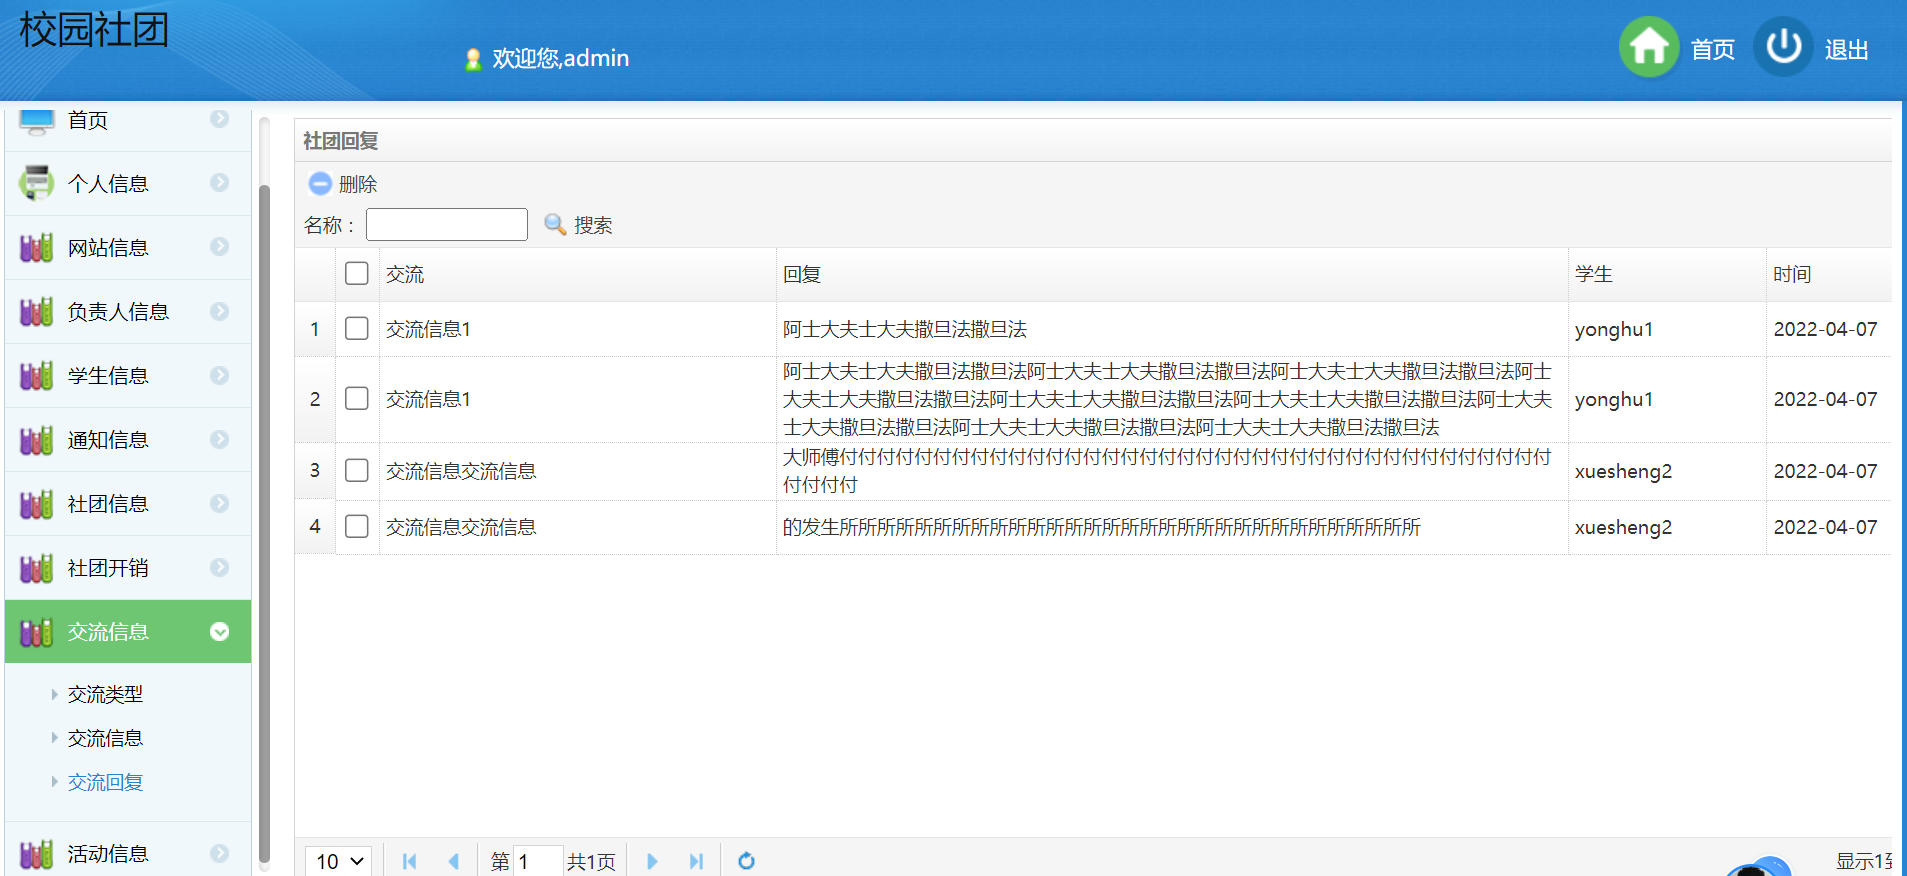The height and width of the screenshot is (876, 1907).
Task: Open the 交流回复 submenu item
Action: click(x=106, y=782)
